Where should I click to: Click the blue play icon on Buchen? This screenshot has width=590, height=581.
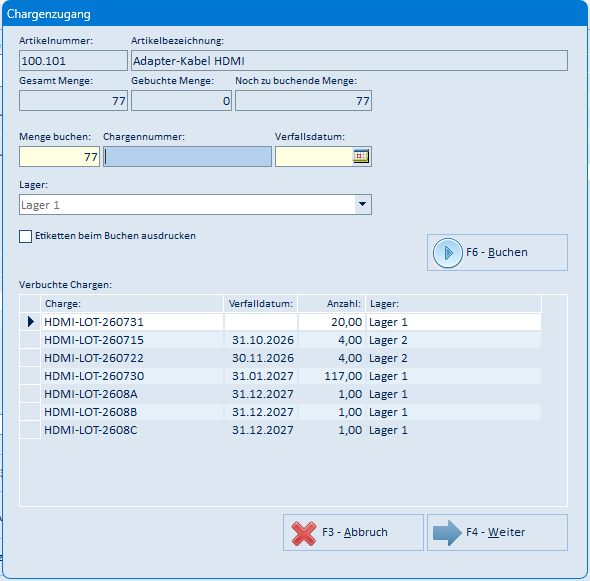point(447,252)
